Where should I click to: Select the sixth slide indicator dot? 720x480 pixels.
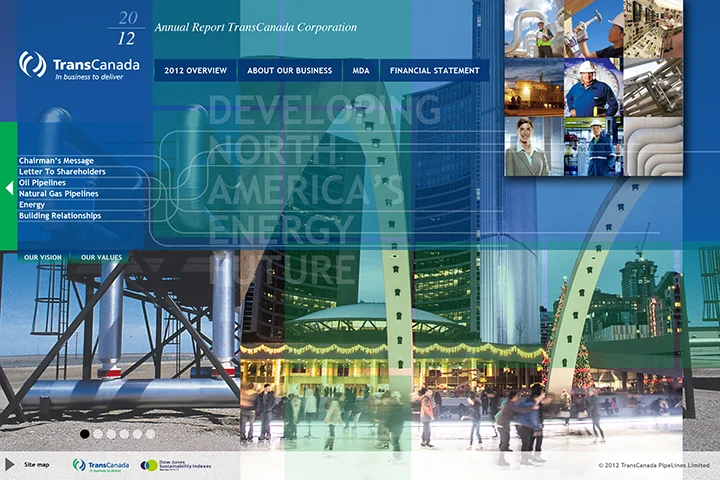151,434
